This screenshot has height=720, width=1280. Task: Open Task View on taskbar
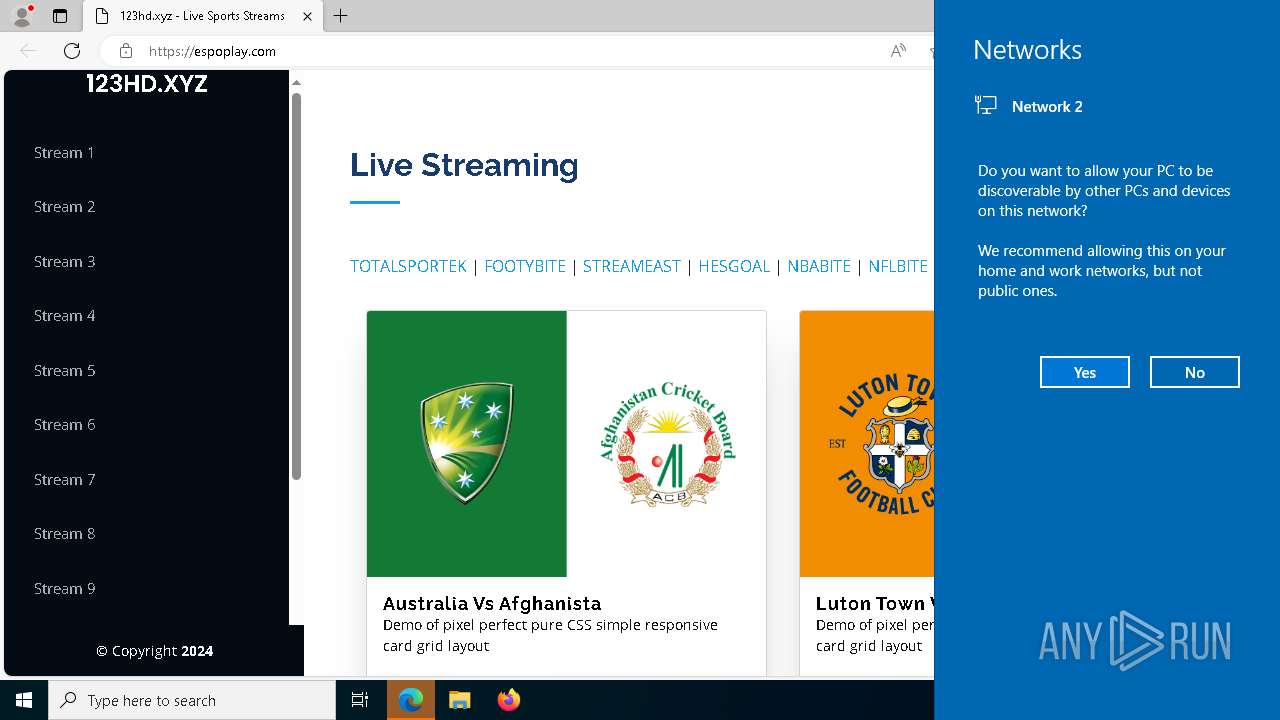[x=360, y=700]
